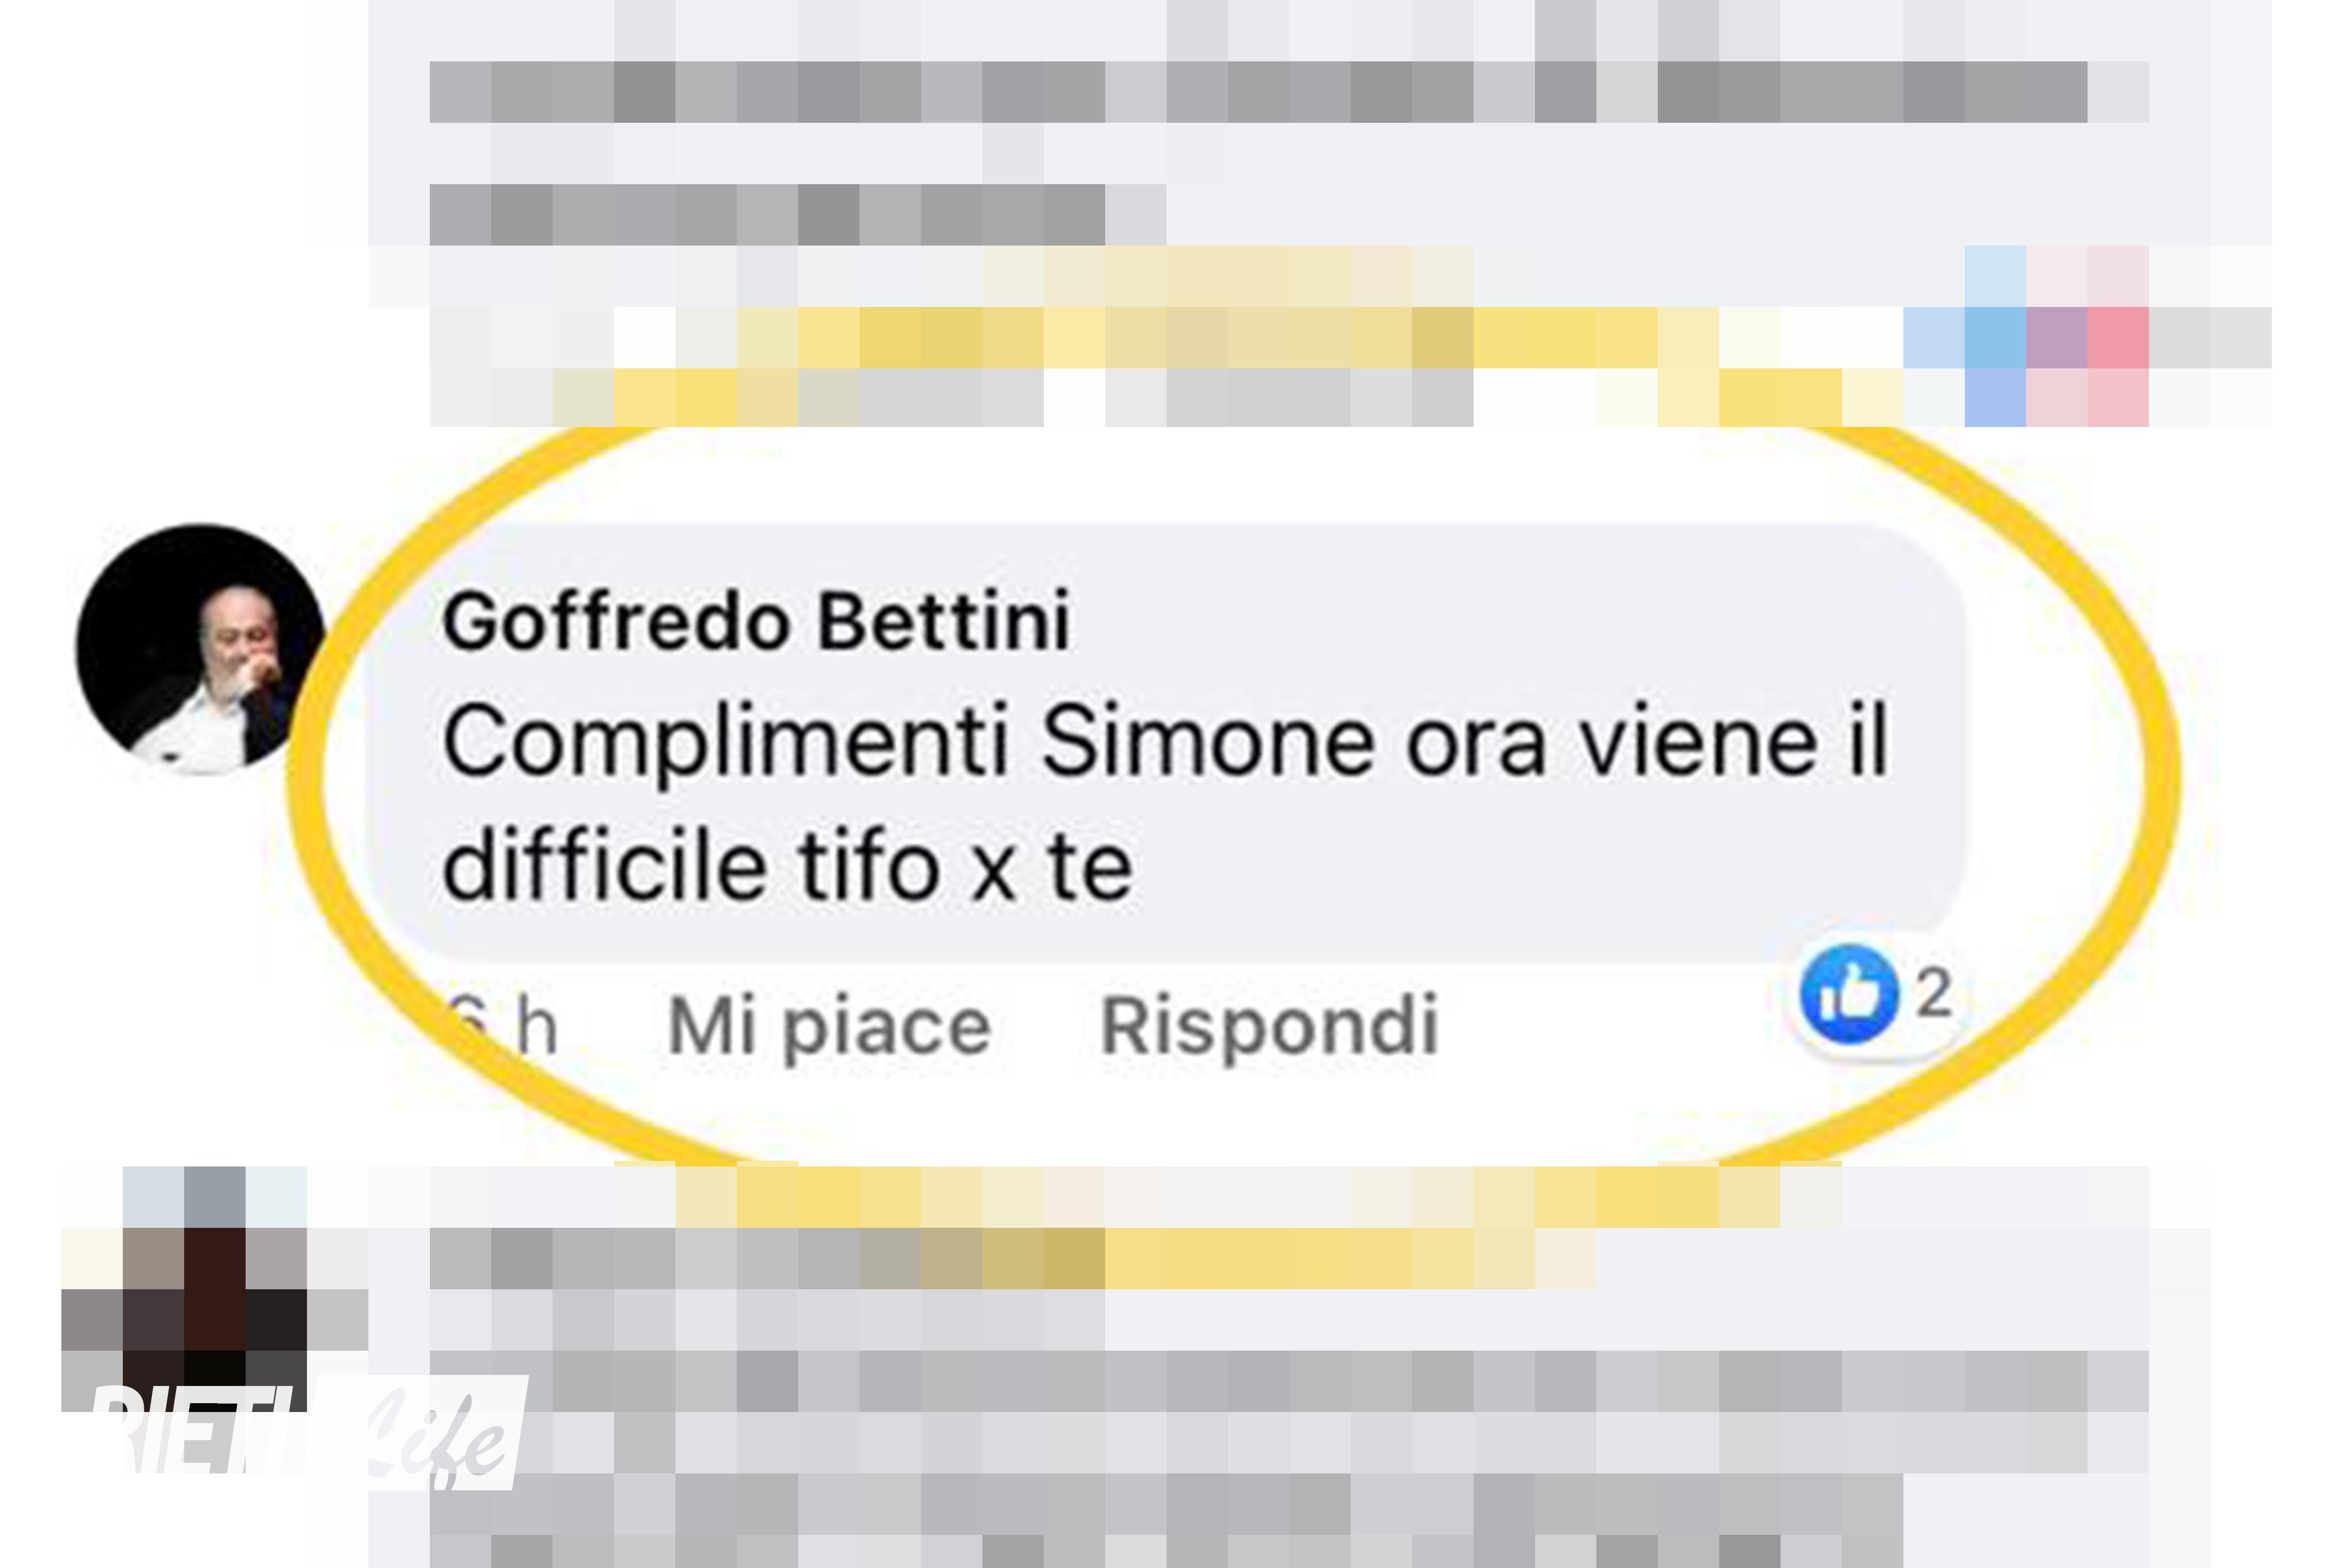Viewport: 2352px width, 1568px height.
Task: Like the comment via Mi piace
Action: (829, 1026)
